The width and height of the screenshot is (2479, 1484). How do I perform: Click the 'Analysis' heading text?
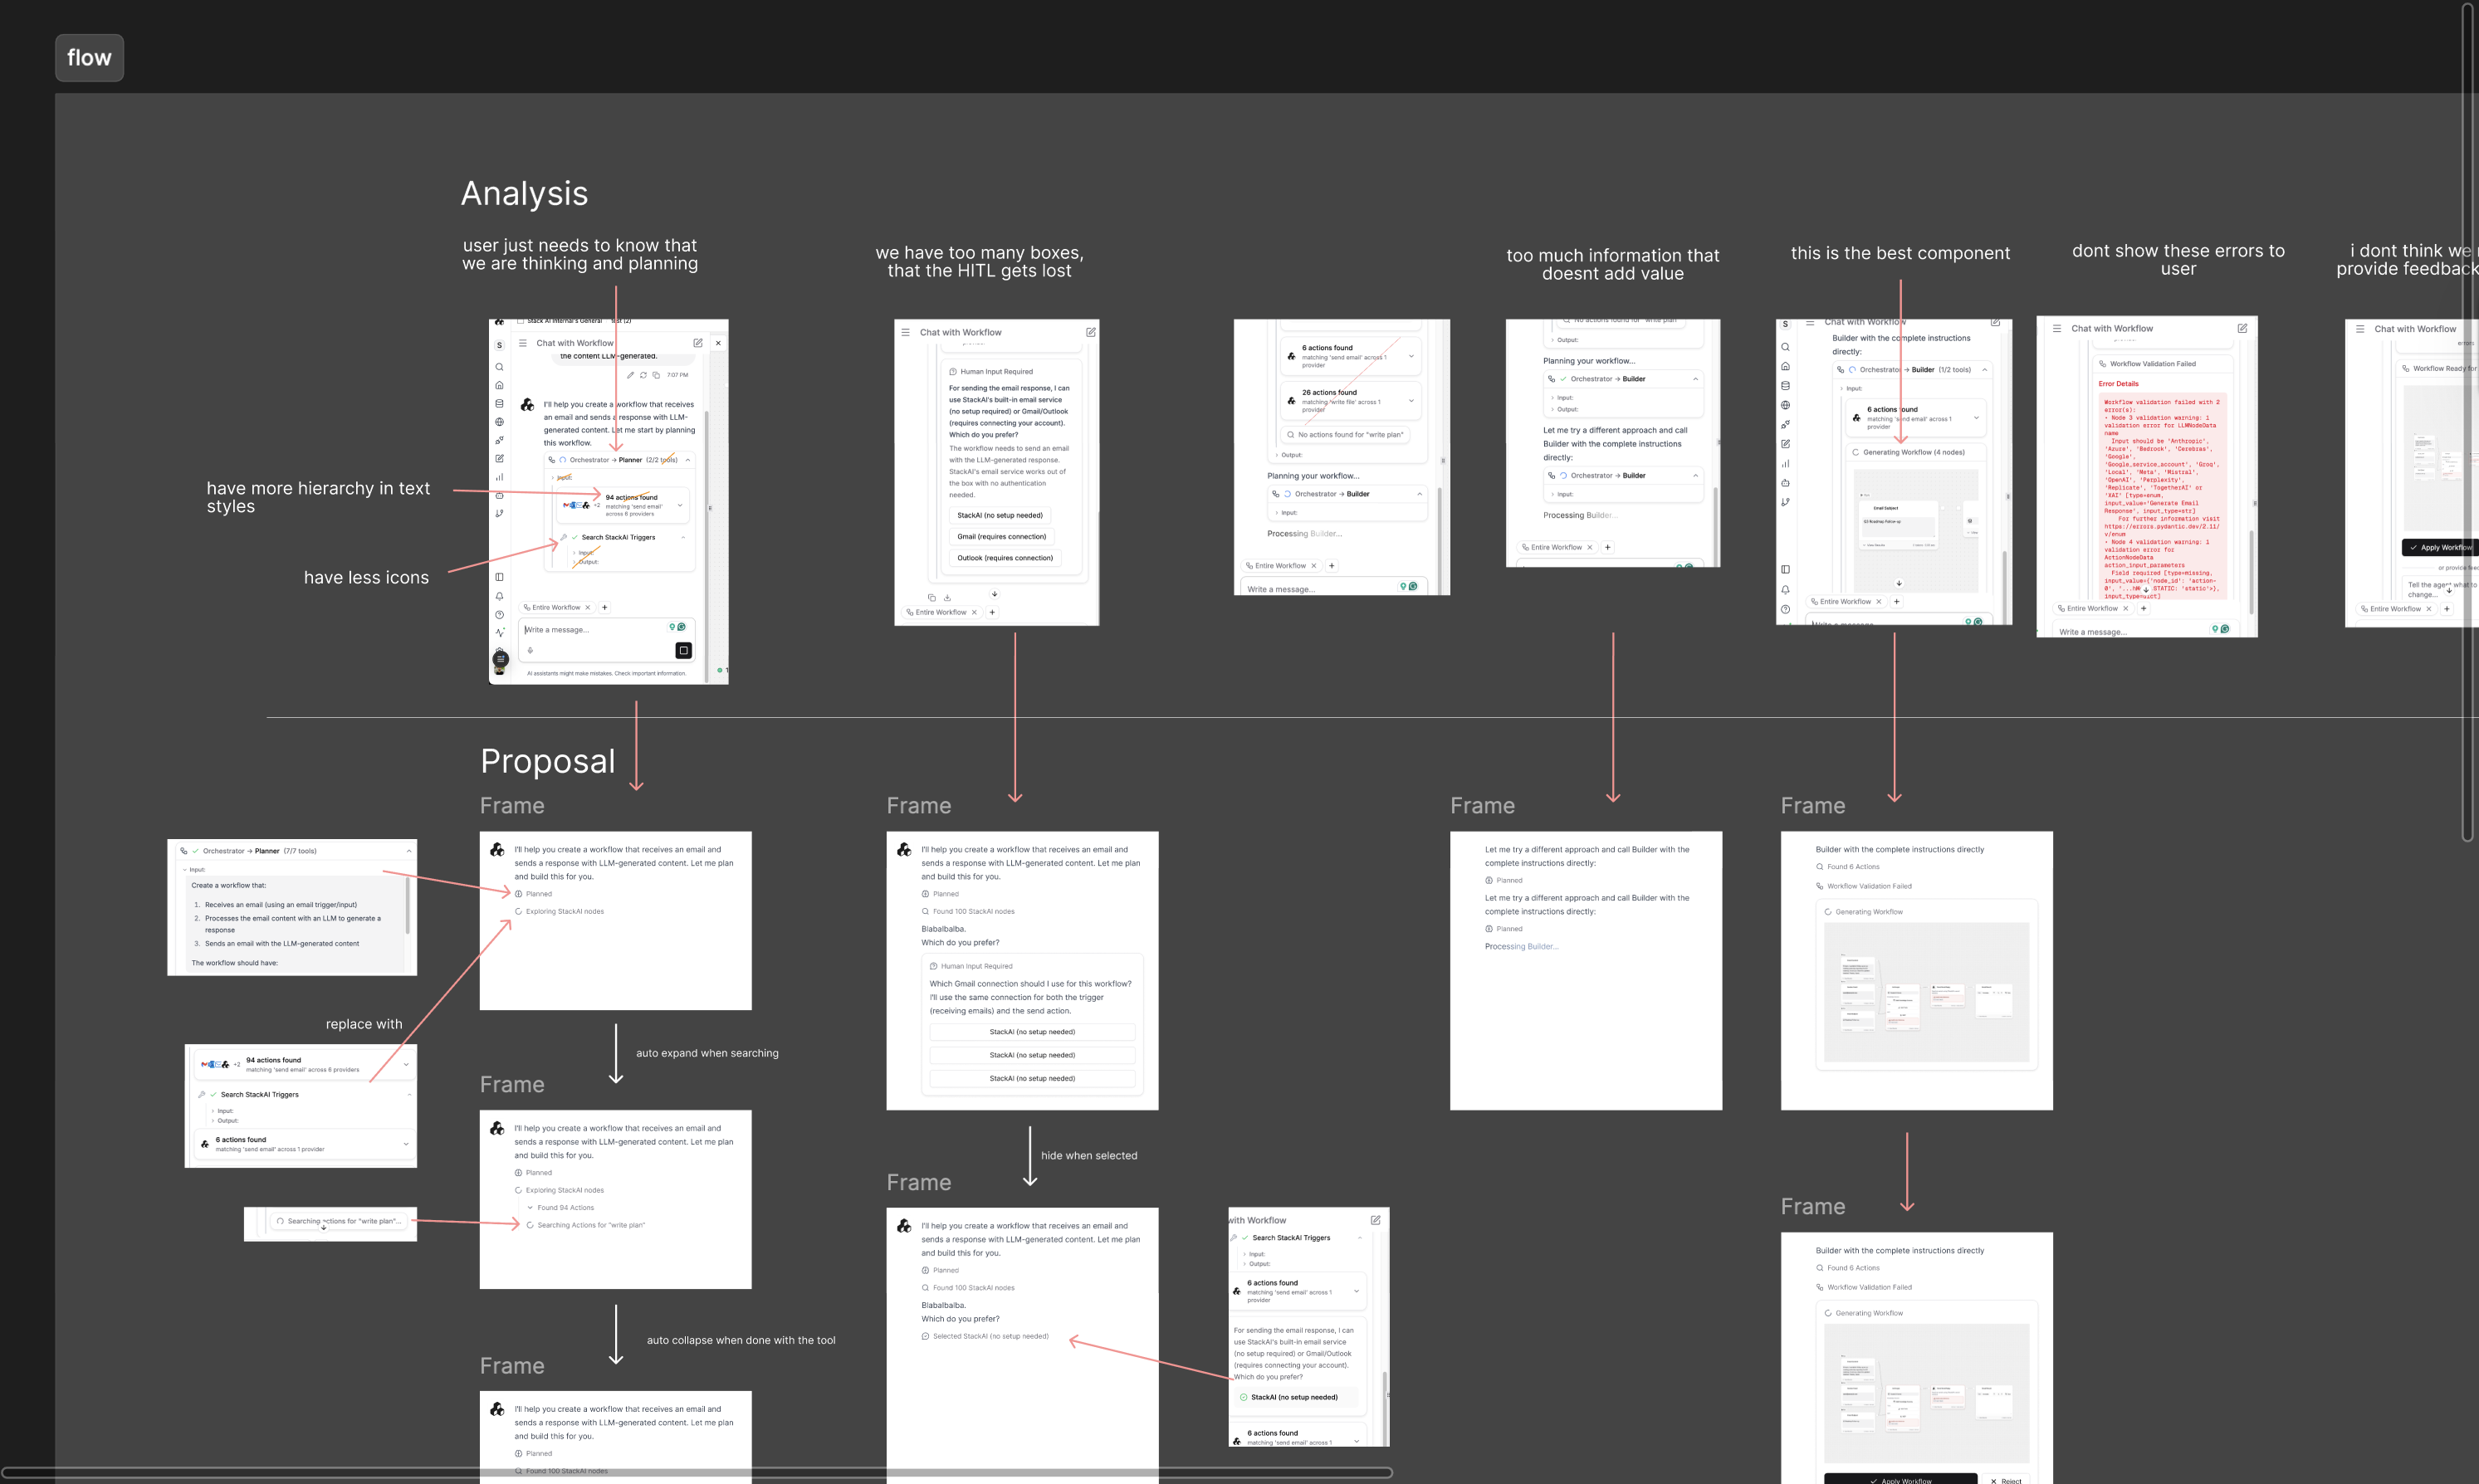click(524, 193)
